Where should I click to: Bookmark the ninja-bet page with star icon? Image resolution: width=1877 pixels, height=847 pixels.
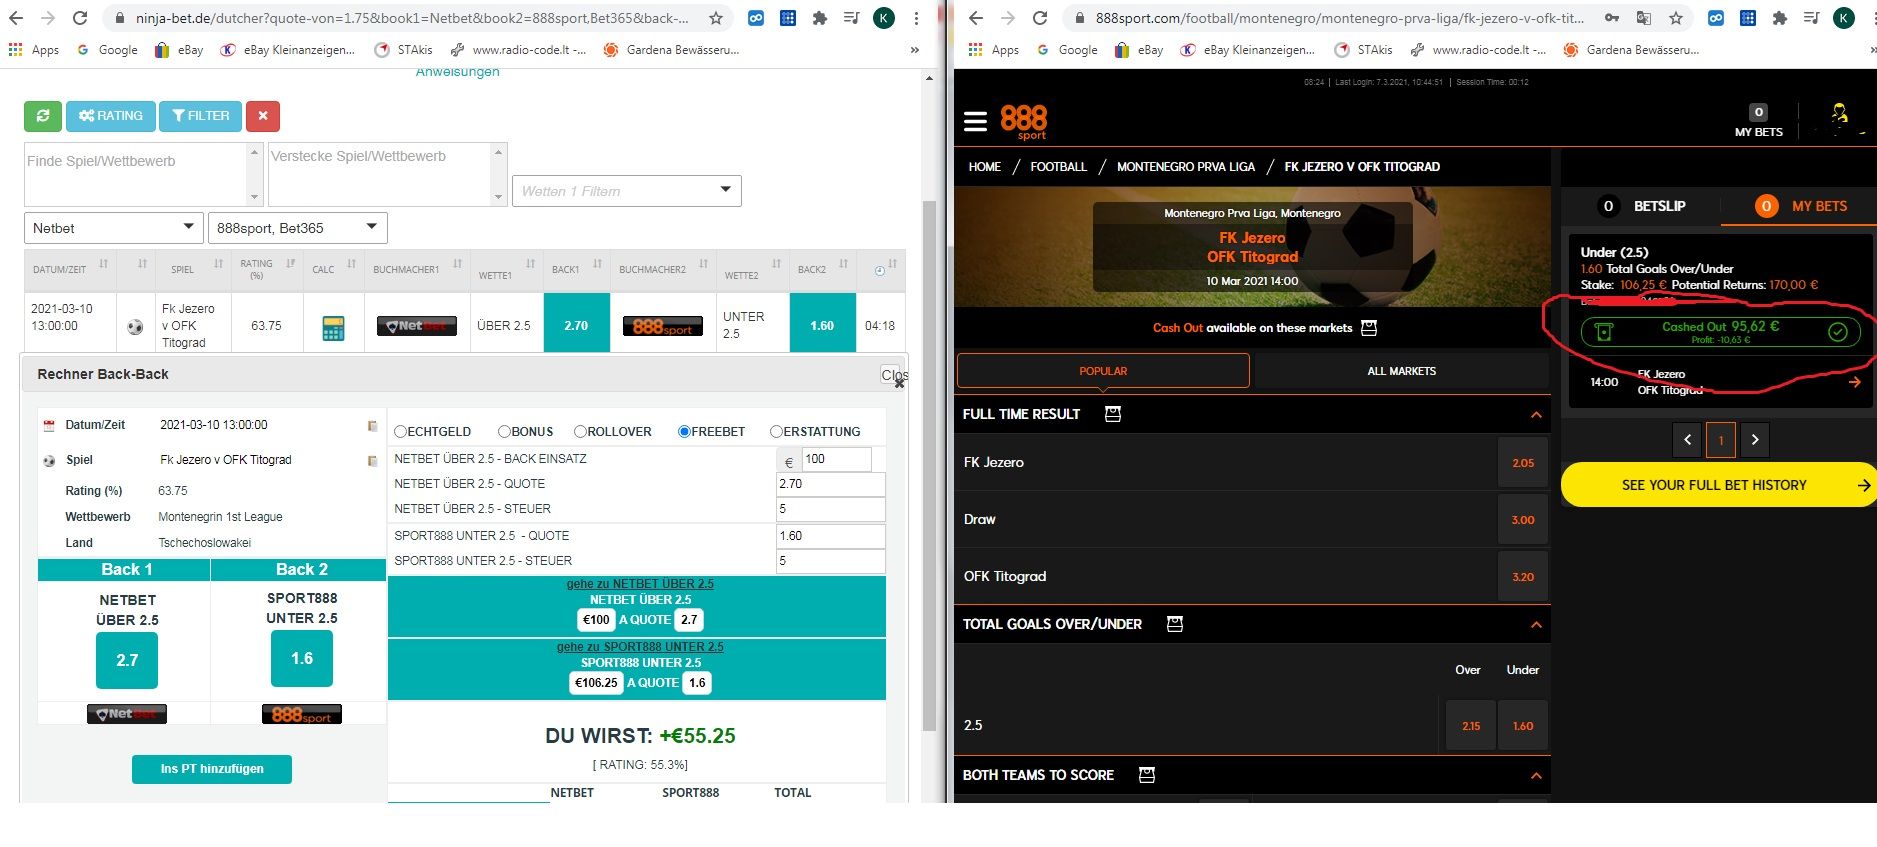[x=716, y=18]
